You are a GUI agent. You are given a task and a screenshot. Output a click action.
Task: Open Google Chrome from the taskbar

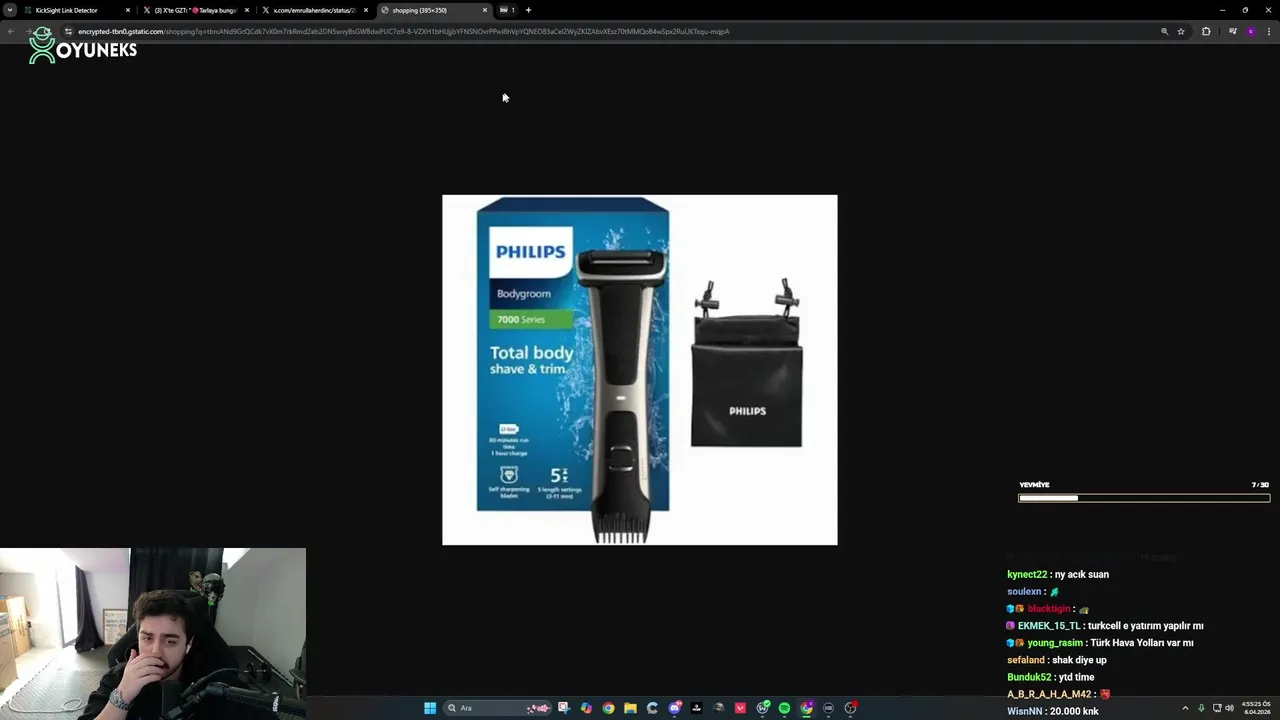[608, 708]
